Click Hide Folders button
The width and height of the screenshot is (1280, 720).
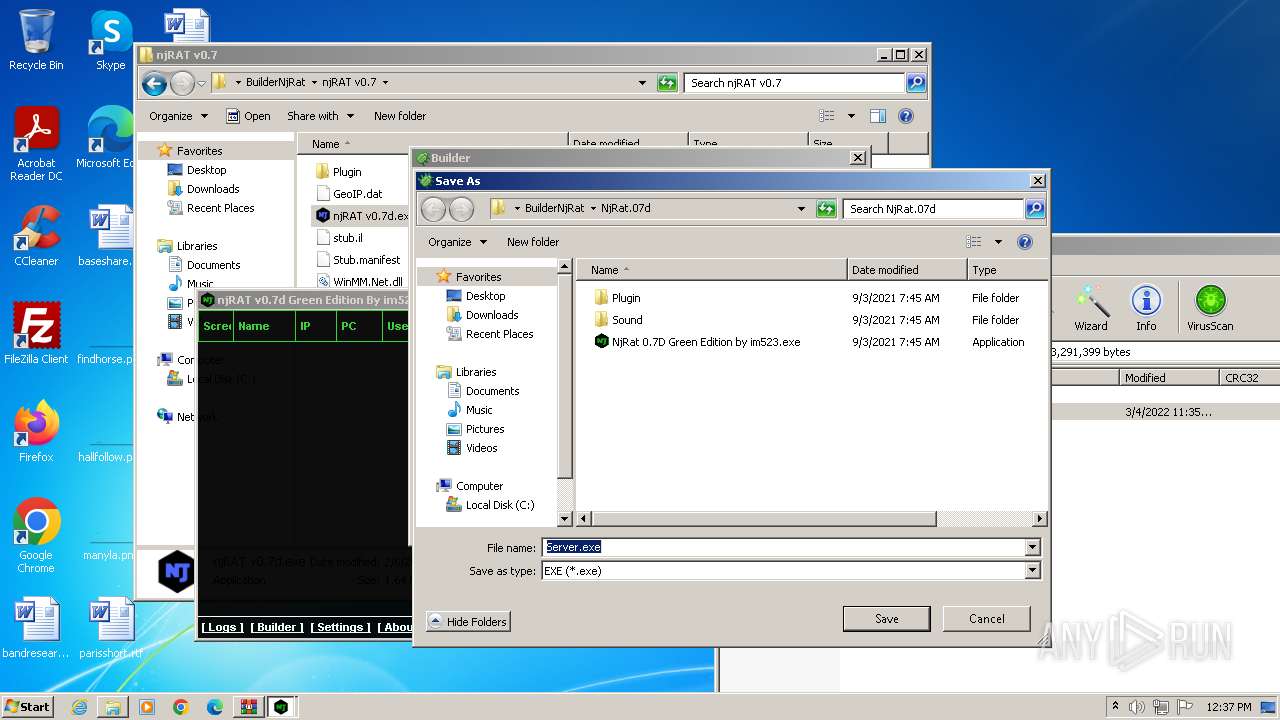tap(468, 621)
